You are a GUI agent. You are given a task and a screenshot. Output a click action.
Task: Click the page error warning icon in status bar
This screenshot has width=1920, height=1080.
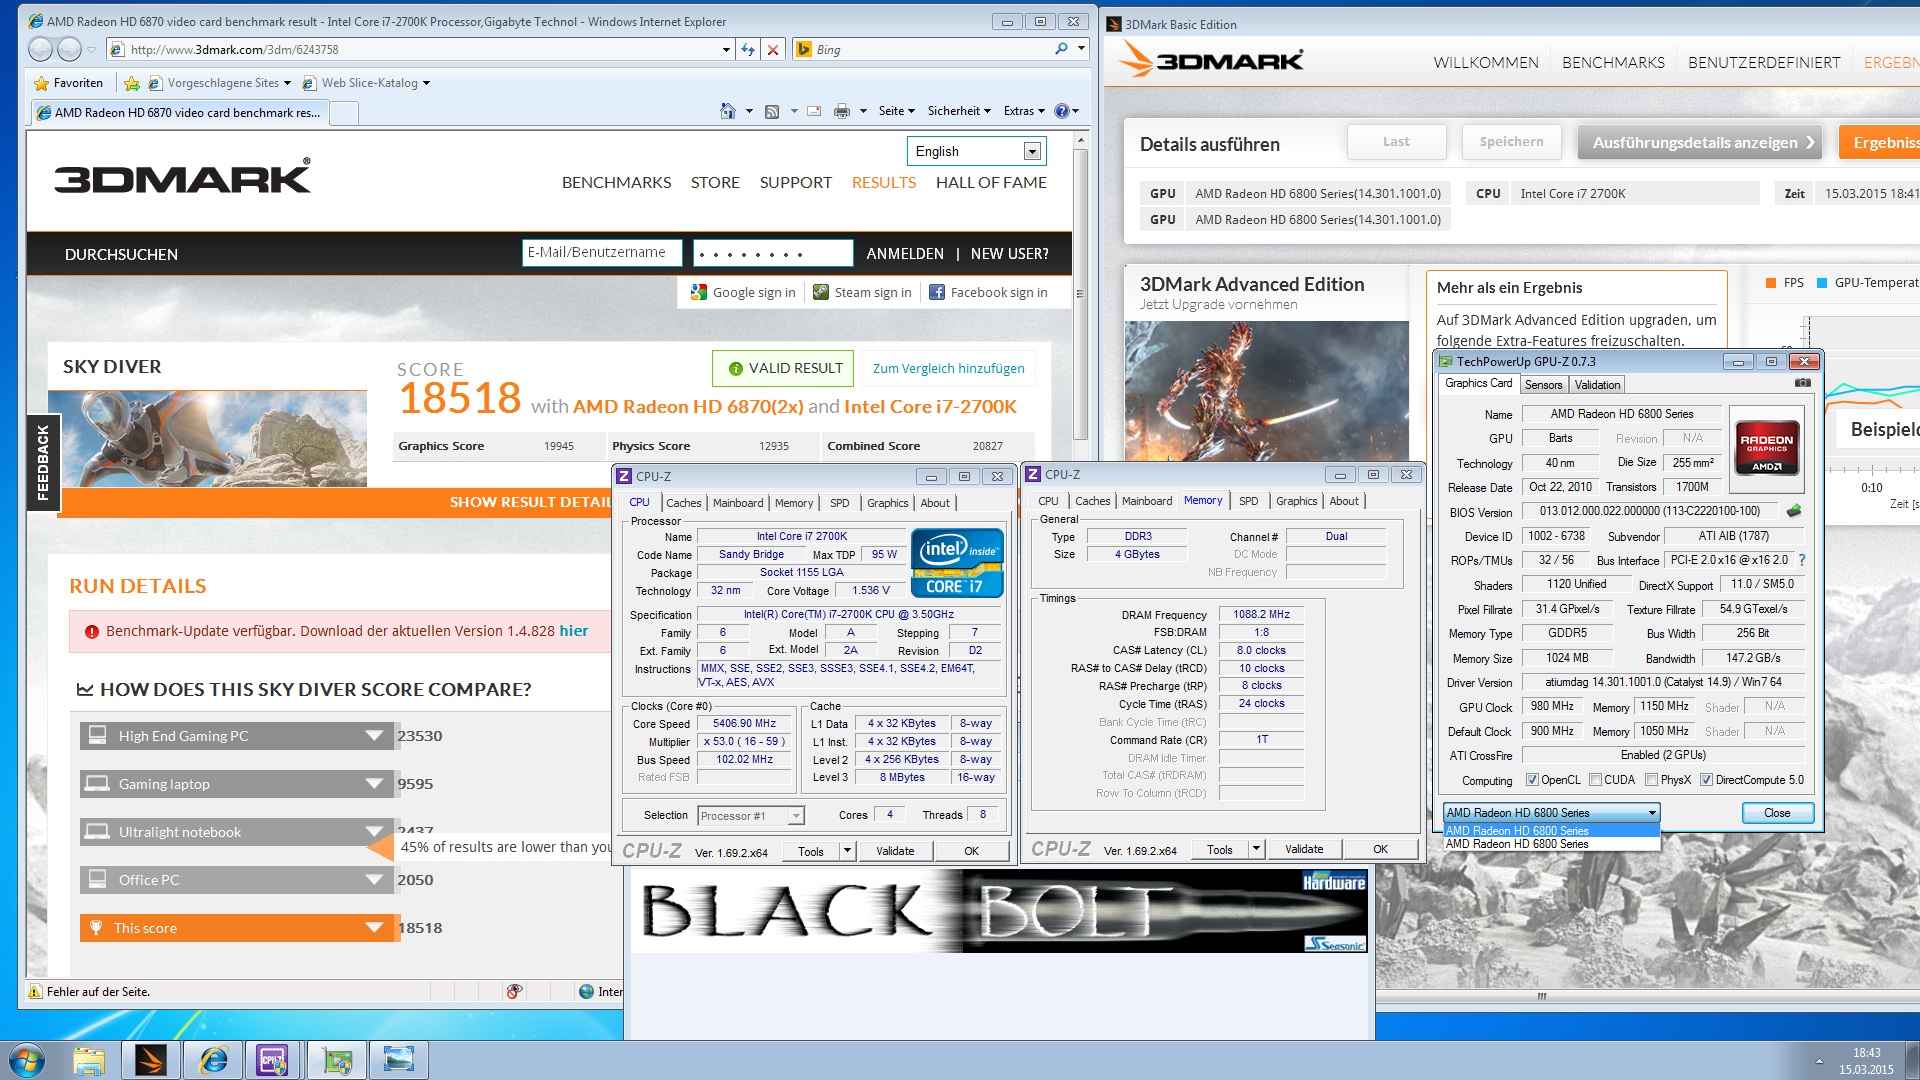36,991
